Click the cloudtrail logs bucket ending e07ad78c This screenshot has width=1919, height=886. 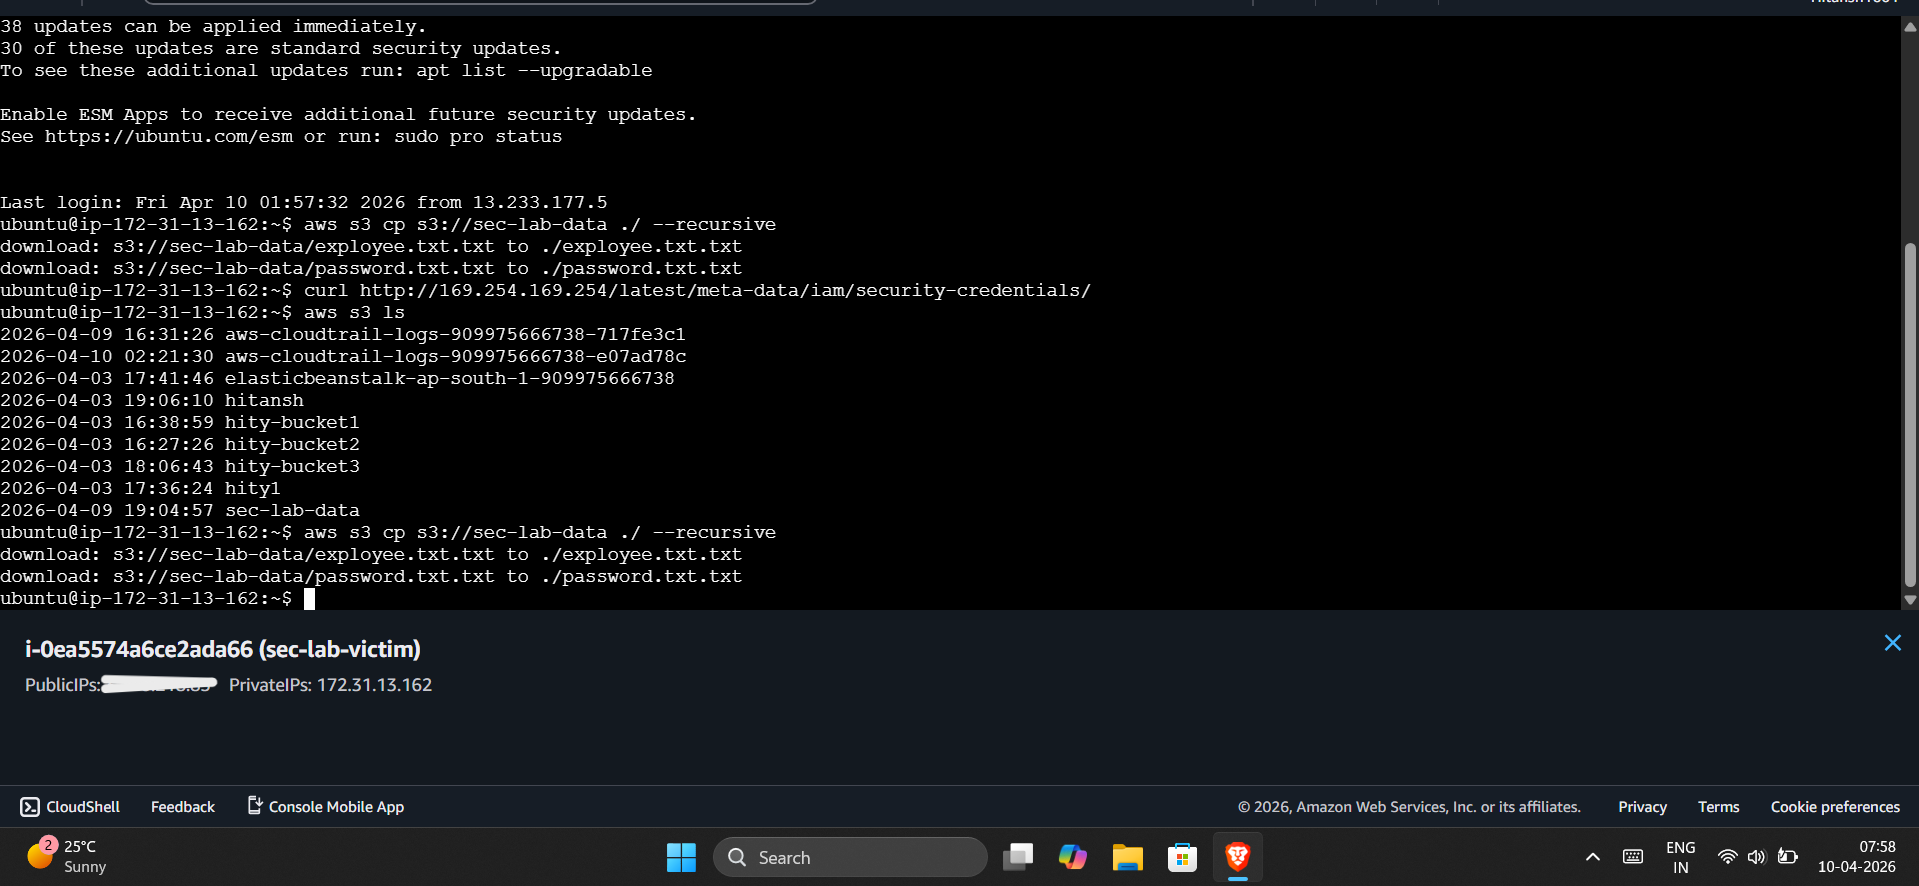tap(455, 356)
